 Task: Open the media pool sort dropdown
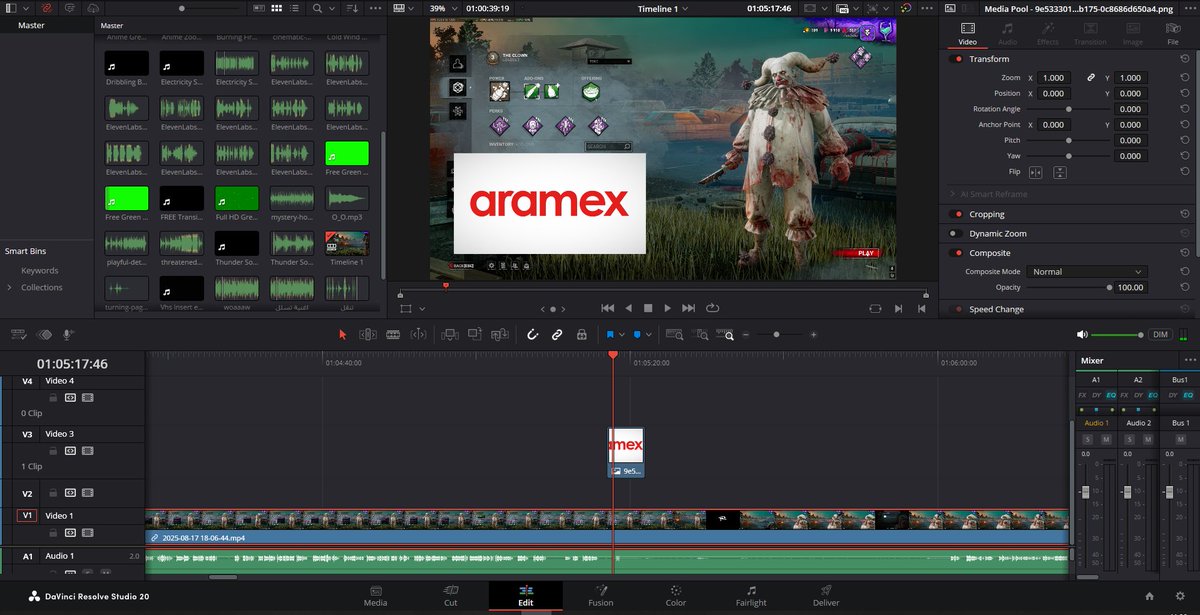point(352,8)
